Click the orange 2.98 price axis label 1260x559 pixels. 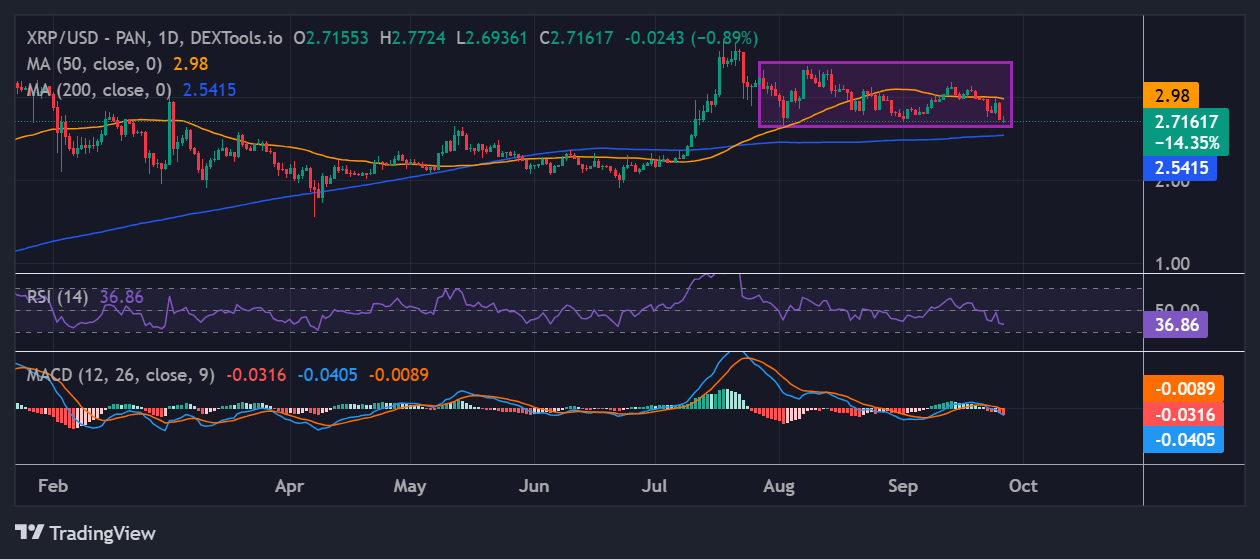[x=1170, y=95]
